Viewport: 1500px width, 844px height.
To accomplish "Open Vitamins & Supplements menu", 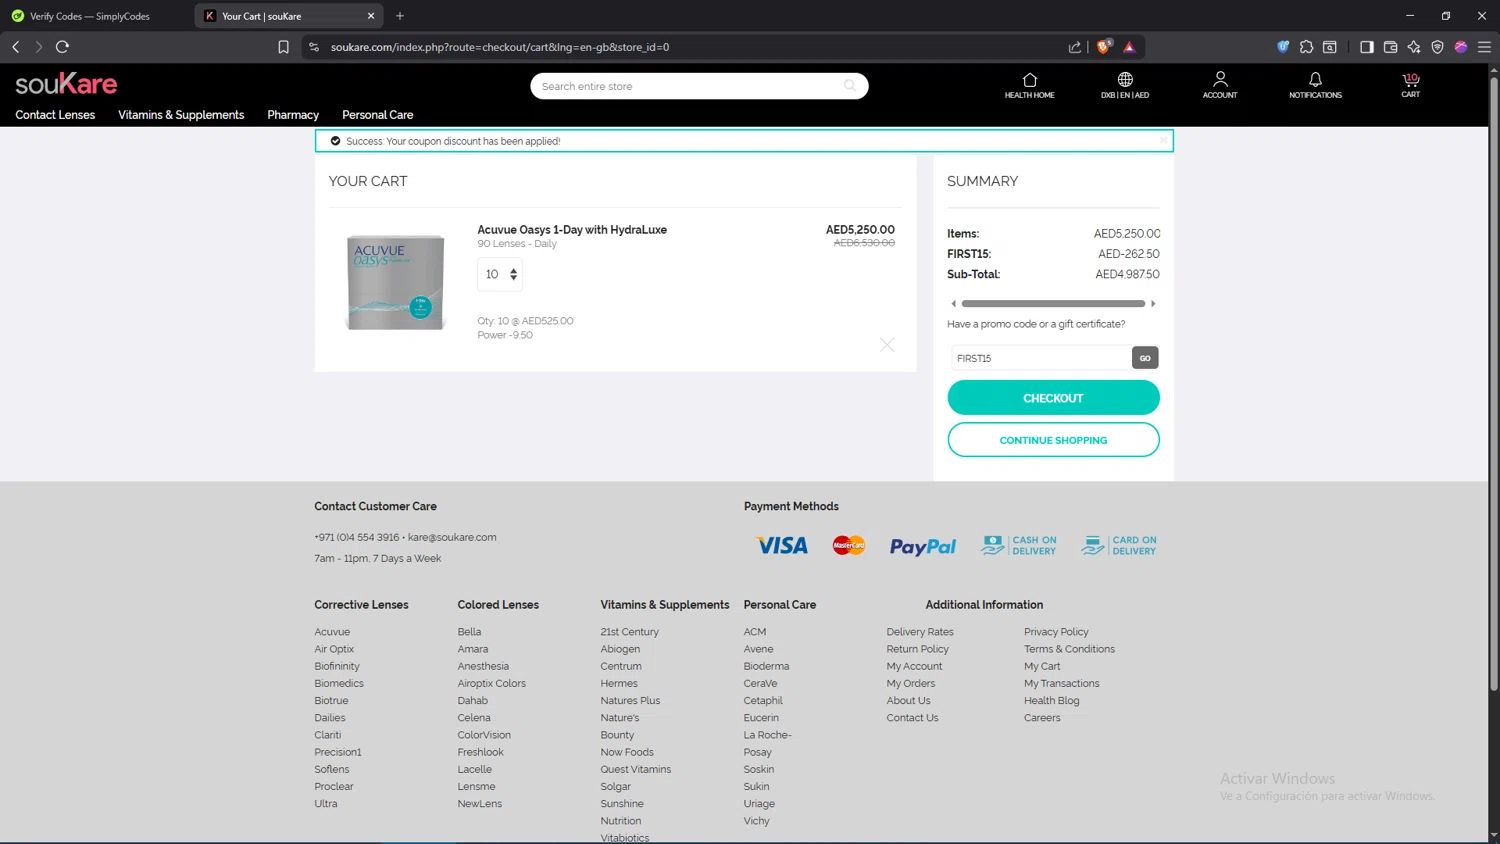I will coord(181,115).
